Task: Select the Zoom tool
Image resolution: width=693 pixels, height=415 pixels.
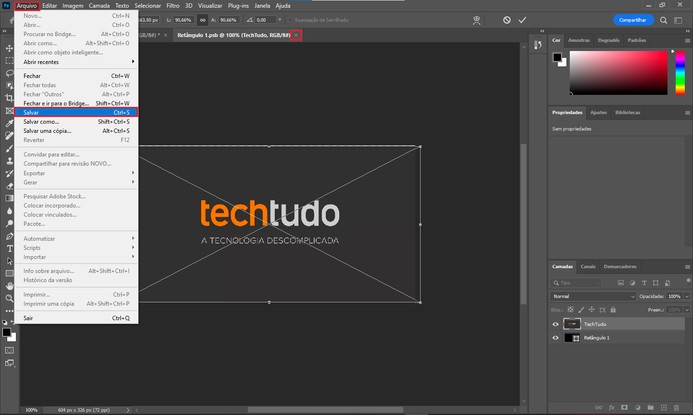Action: coord(9,298)
